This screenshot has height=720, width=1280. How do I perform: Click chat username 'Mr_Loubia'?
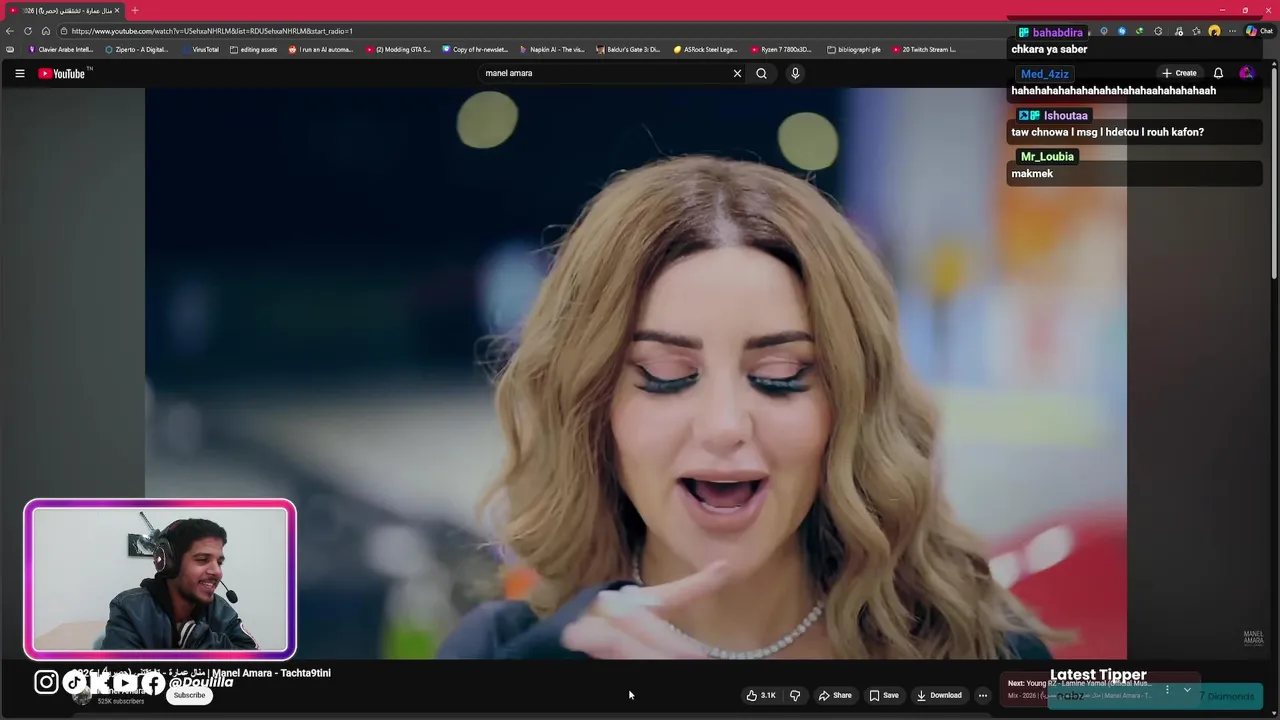(1047, 156)
